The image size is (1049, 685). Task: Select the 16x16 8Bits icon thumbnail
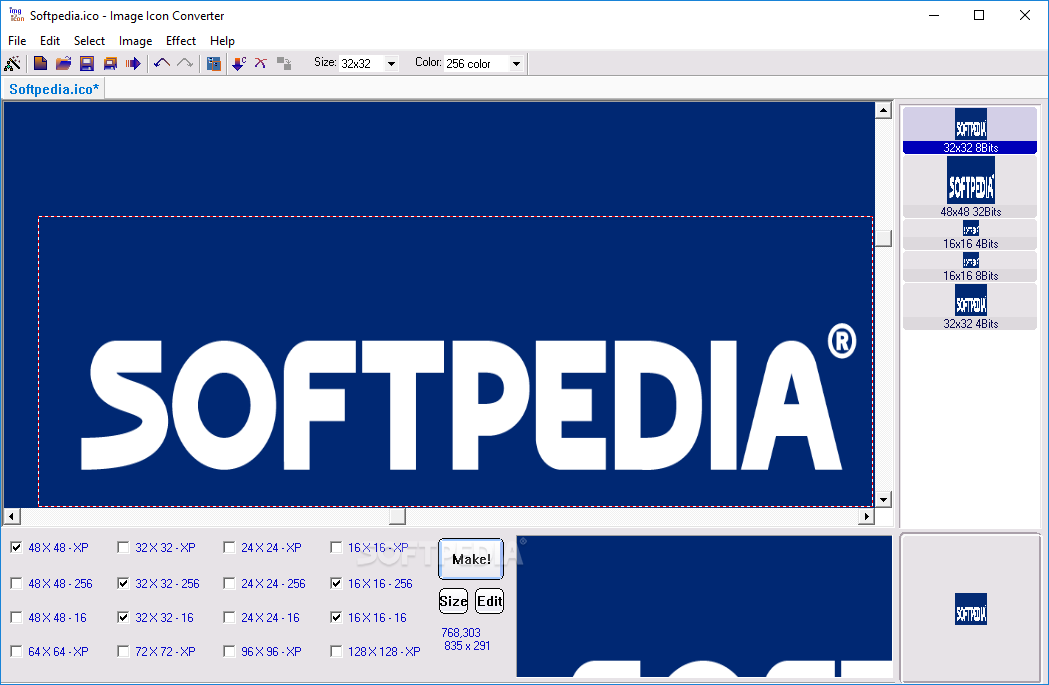970,267
